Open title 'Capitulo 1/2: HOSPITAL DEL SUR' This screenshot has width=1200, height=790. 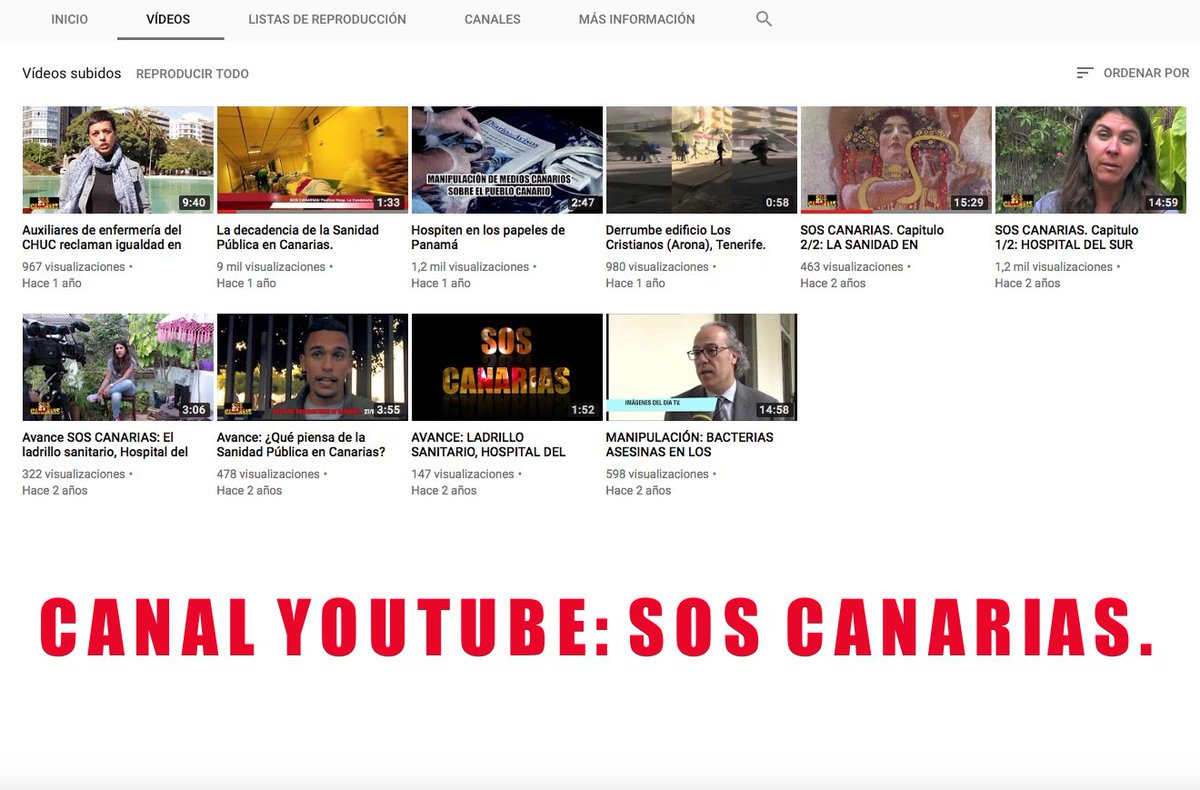tap(1067, 238)
